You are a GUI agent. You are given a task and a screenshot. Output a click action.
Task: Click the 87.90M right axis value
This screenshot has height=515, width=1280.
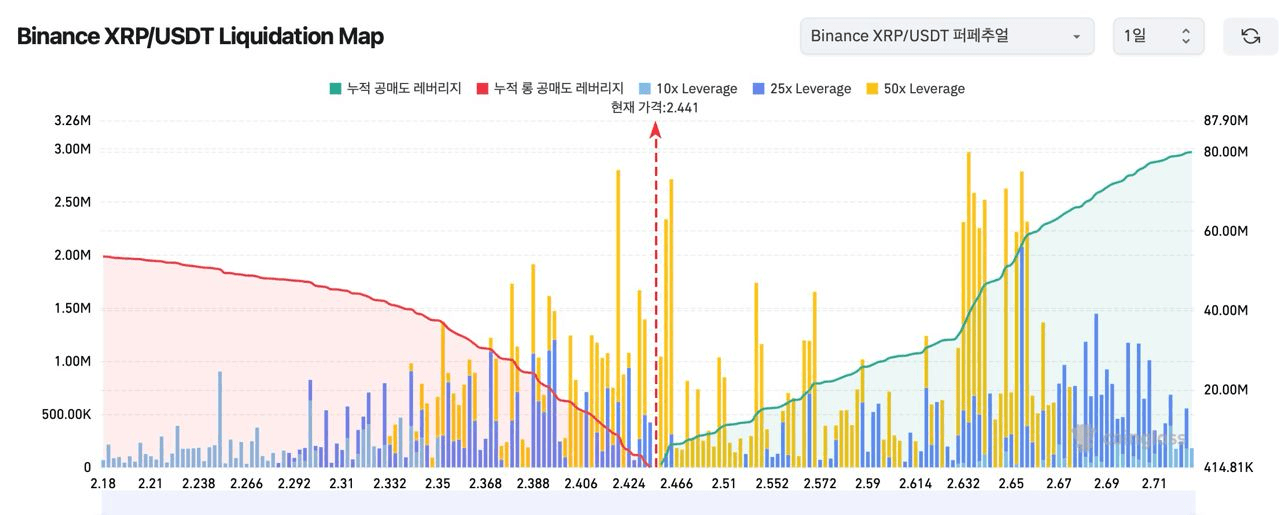tap(1226, 121)
